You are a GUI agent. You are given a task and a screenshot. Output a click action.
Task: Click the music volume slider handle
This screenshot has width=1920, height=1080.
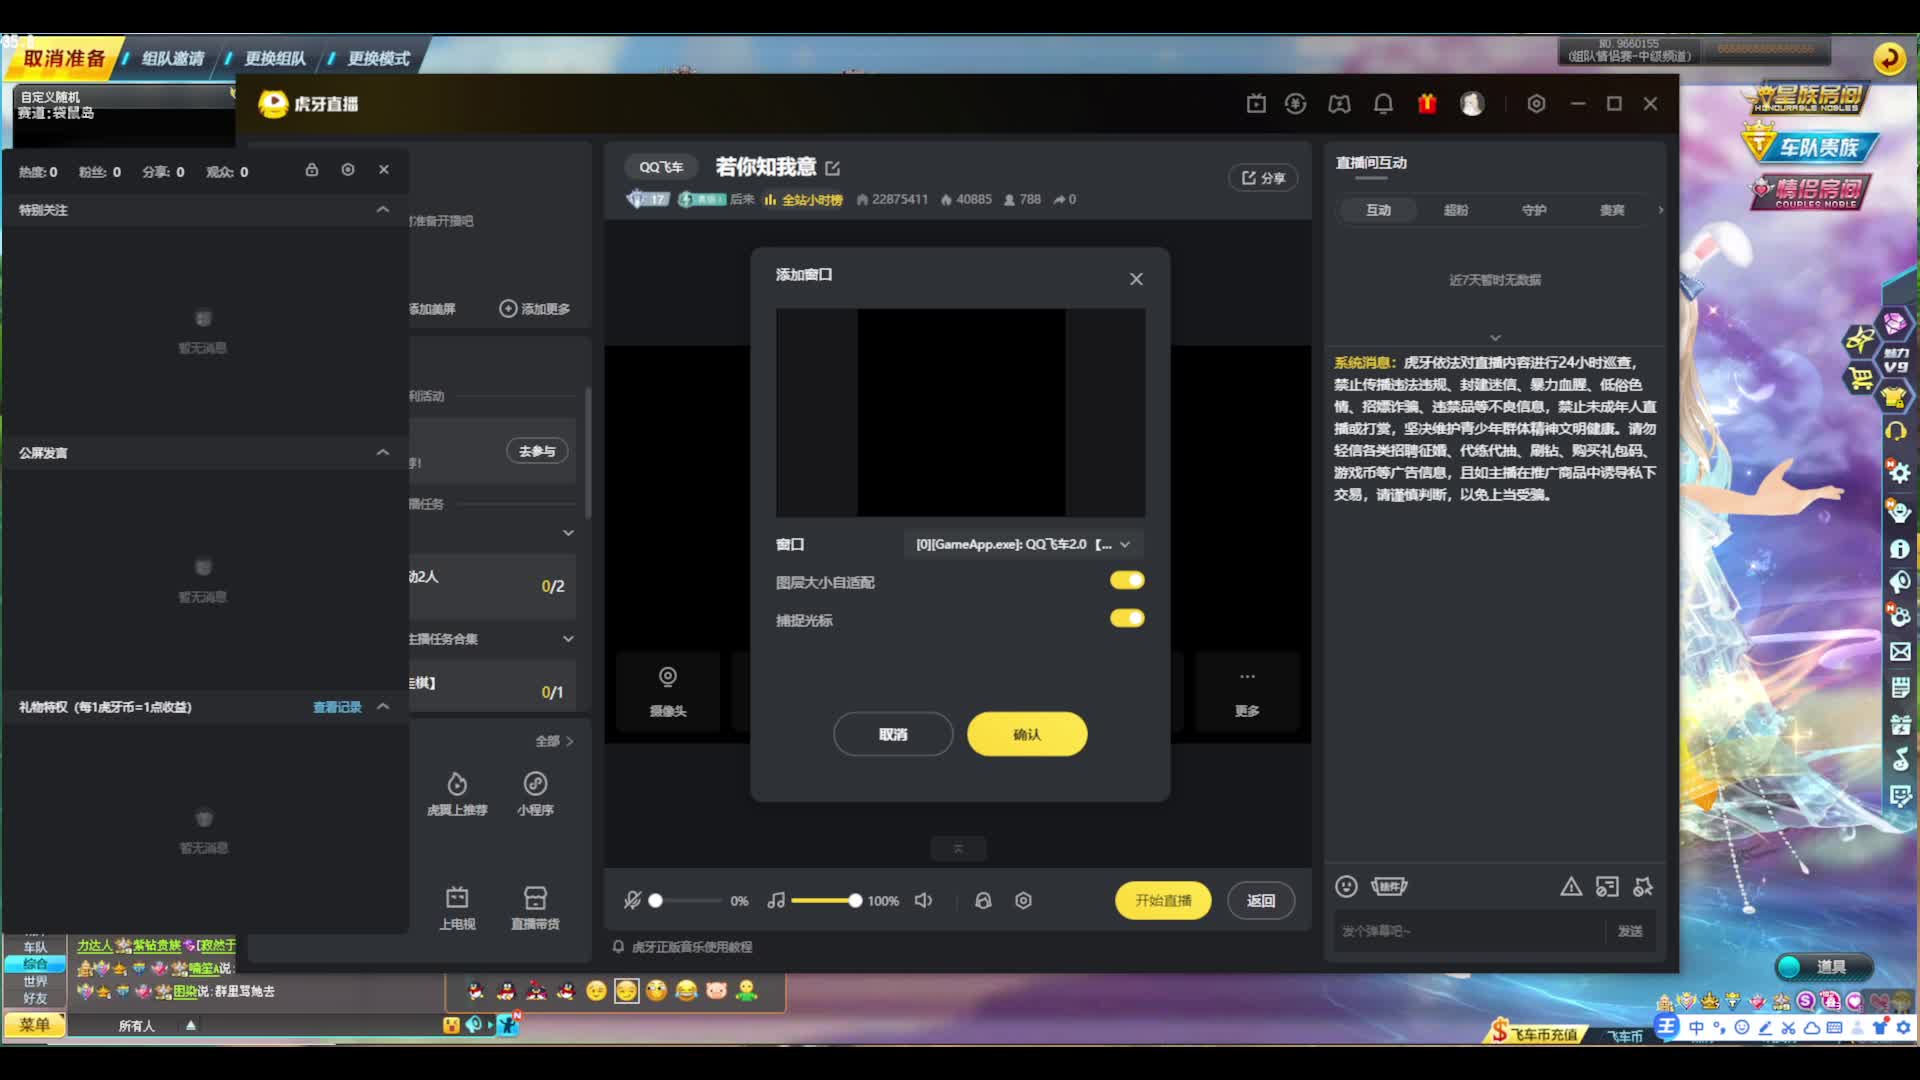[x=855, y=900]
